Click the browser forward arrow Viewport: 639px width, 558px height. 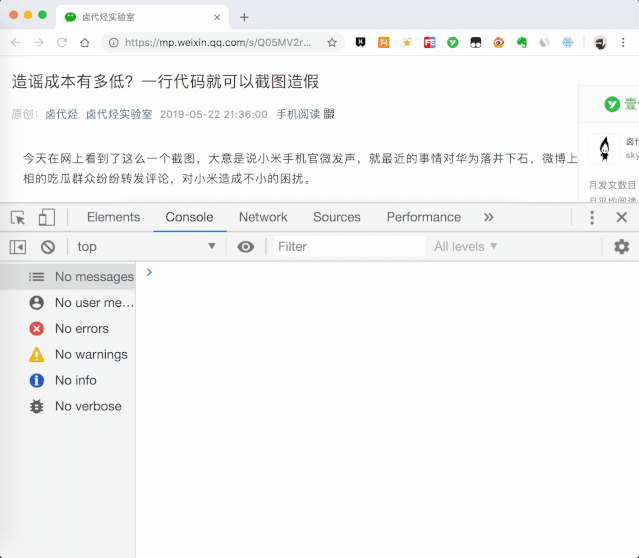39,42
